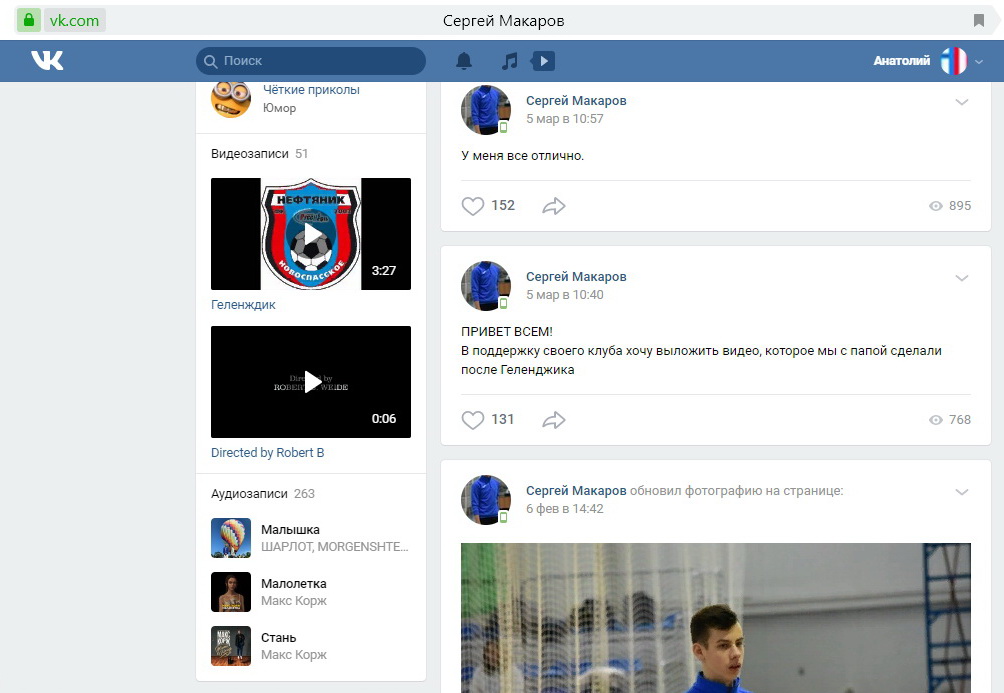
Task: Play the 'Directed by Robert B' video
Action: 311,382
